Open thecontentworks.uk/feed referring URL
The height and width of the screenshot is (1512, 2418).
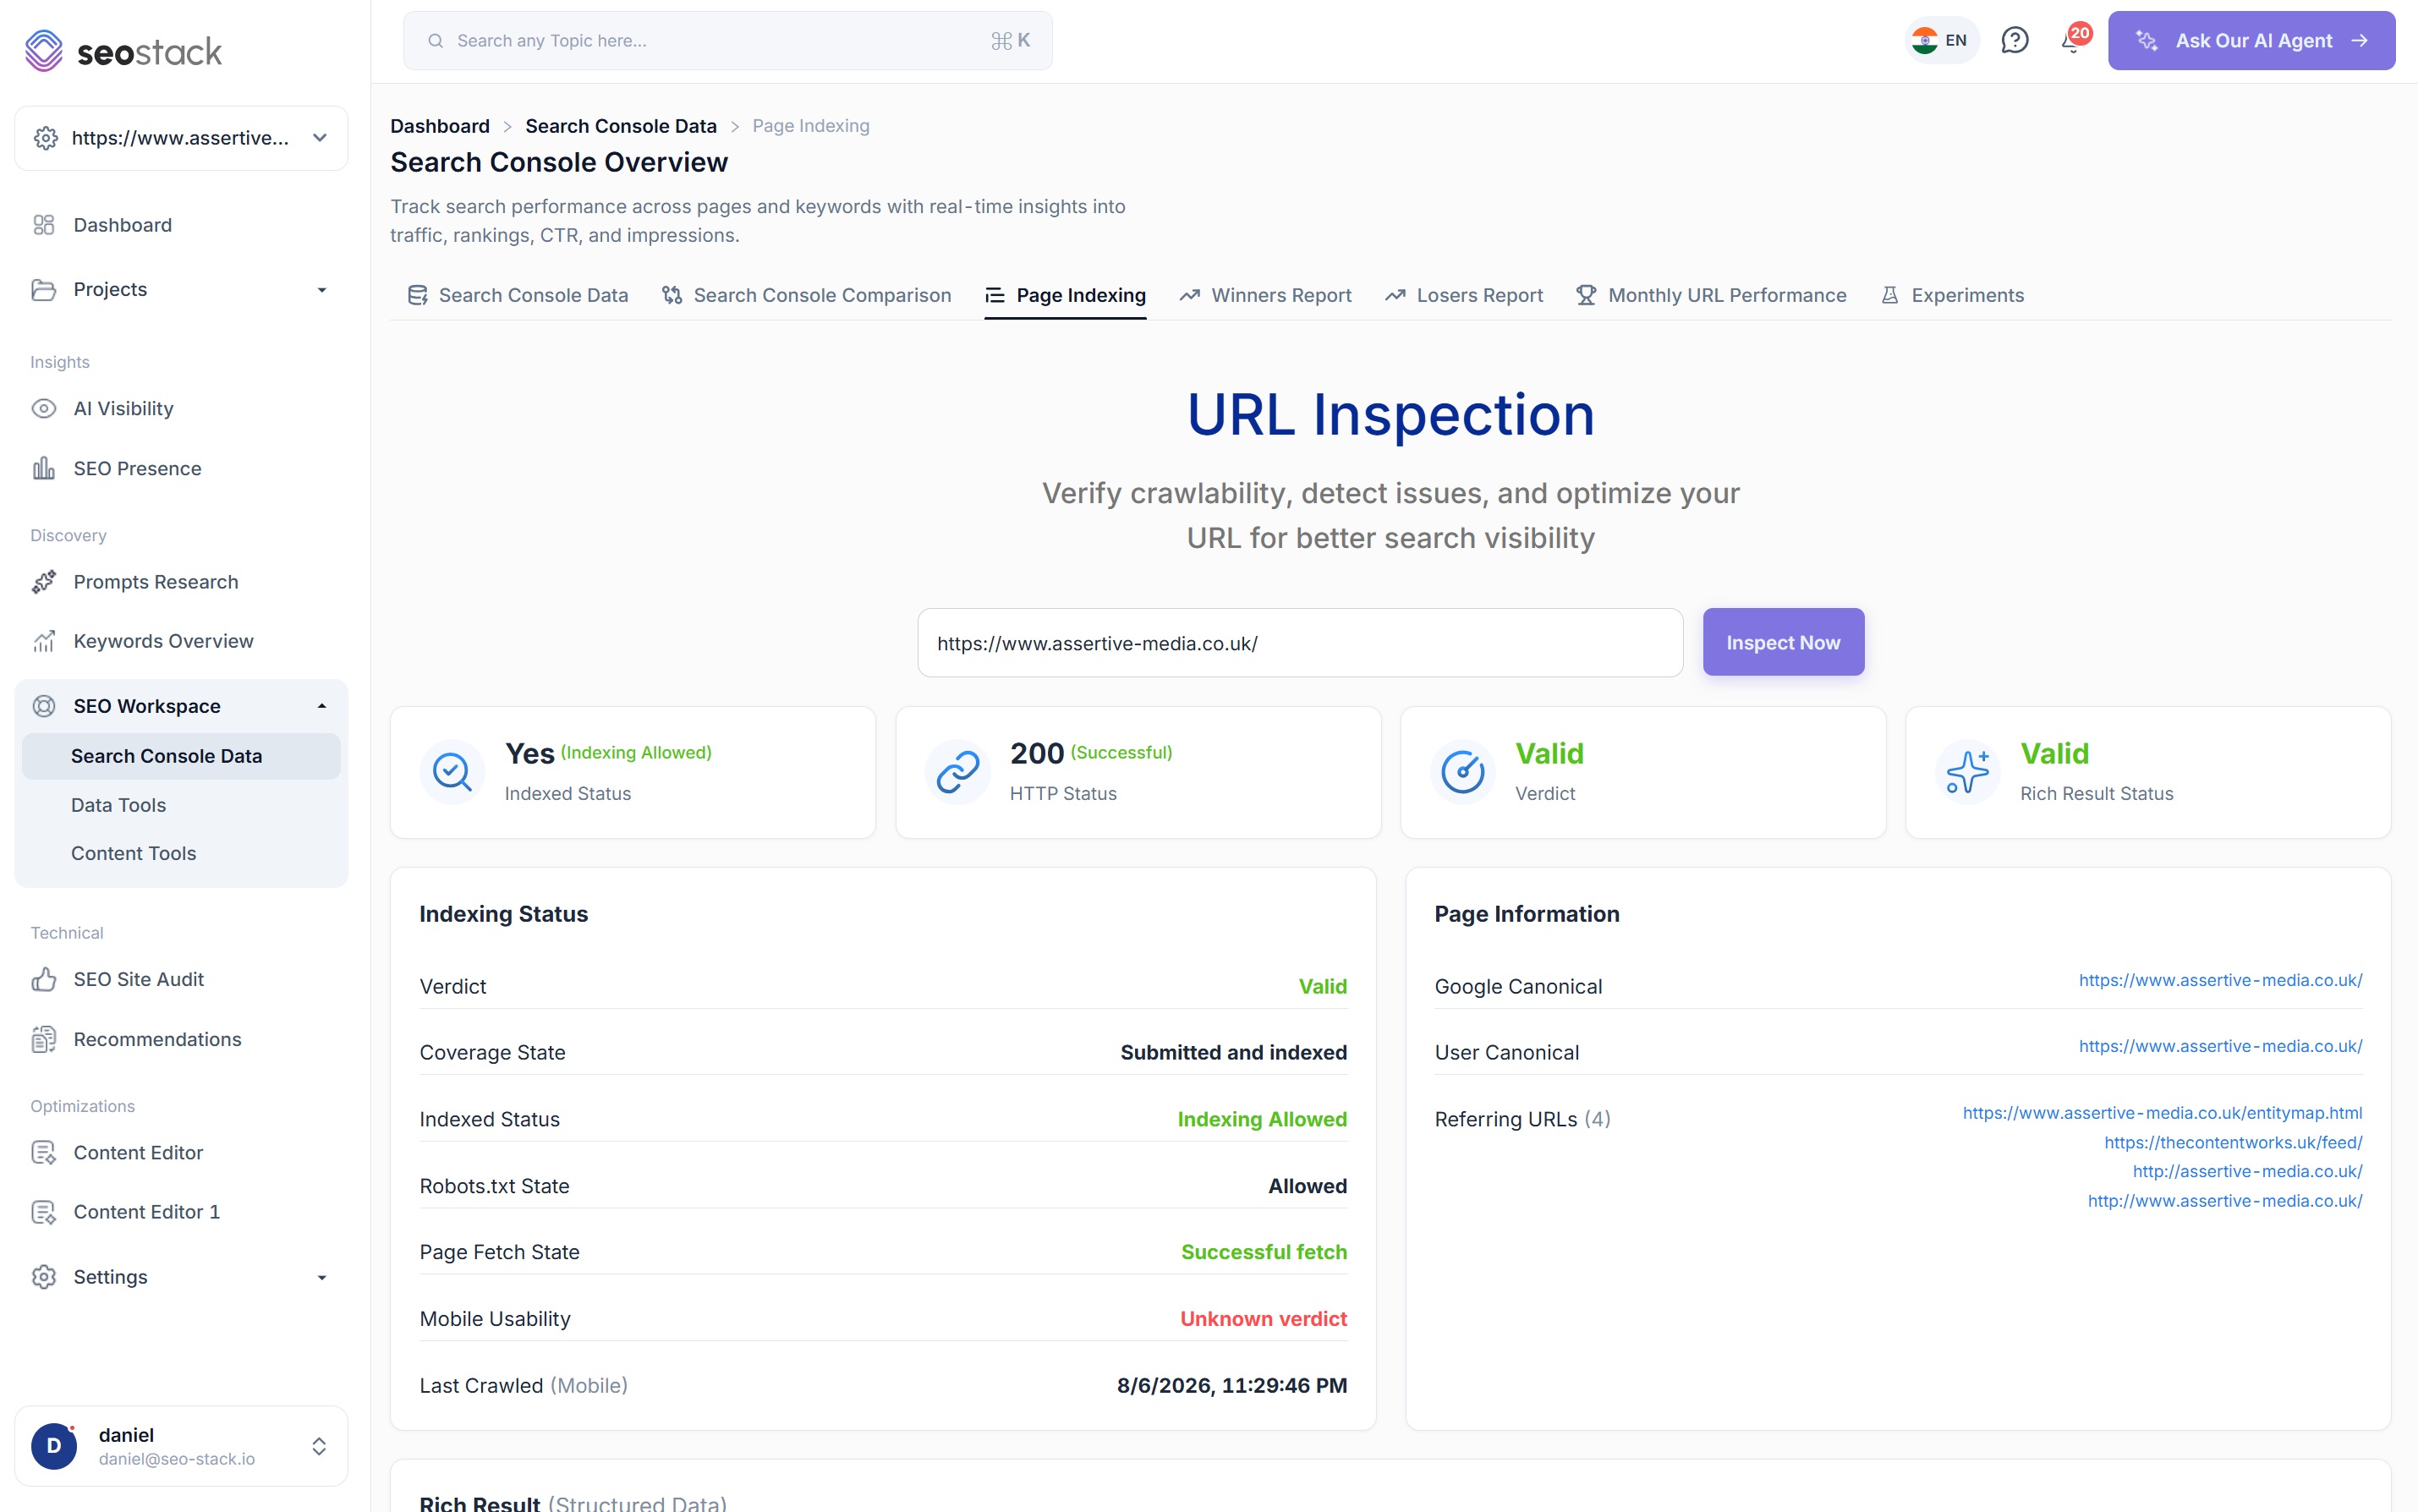pyautogui.click(x=2233, y=1142)
